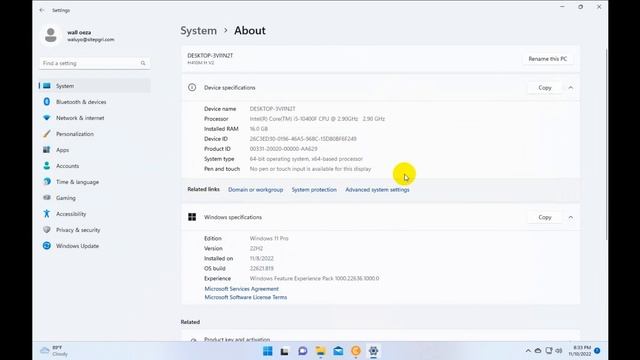Select the Device ID value text
The width and height of the screenshot is (640, 360).
click(x=303, y=139)
